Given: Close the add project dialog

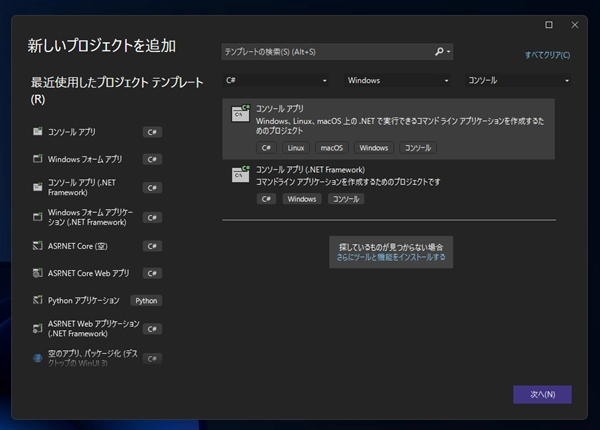Looking at the screenshot, I should click(575, 25).
